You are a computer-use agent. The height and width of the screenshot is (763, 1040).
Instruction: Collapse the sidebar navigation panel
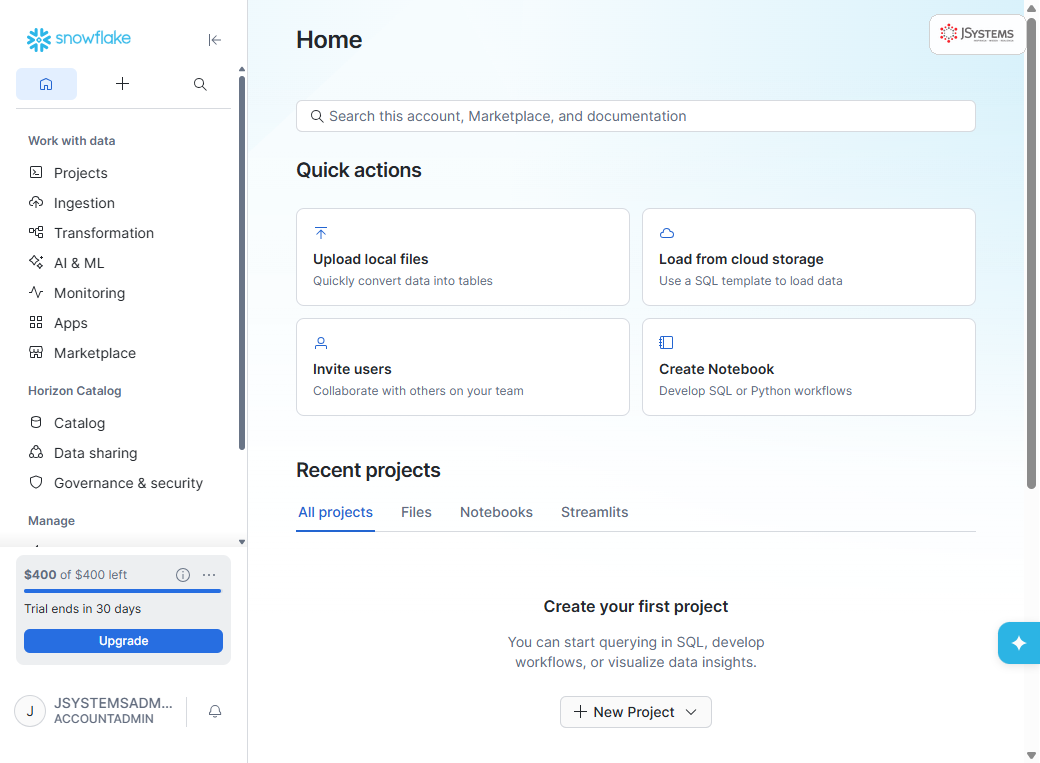[x=214, y=40]
